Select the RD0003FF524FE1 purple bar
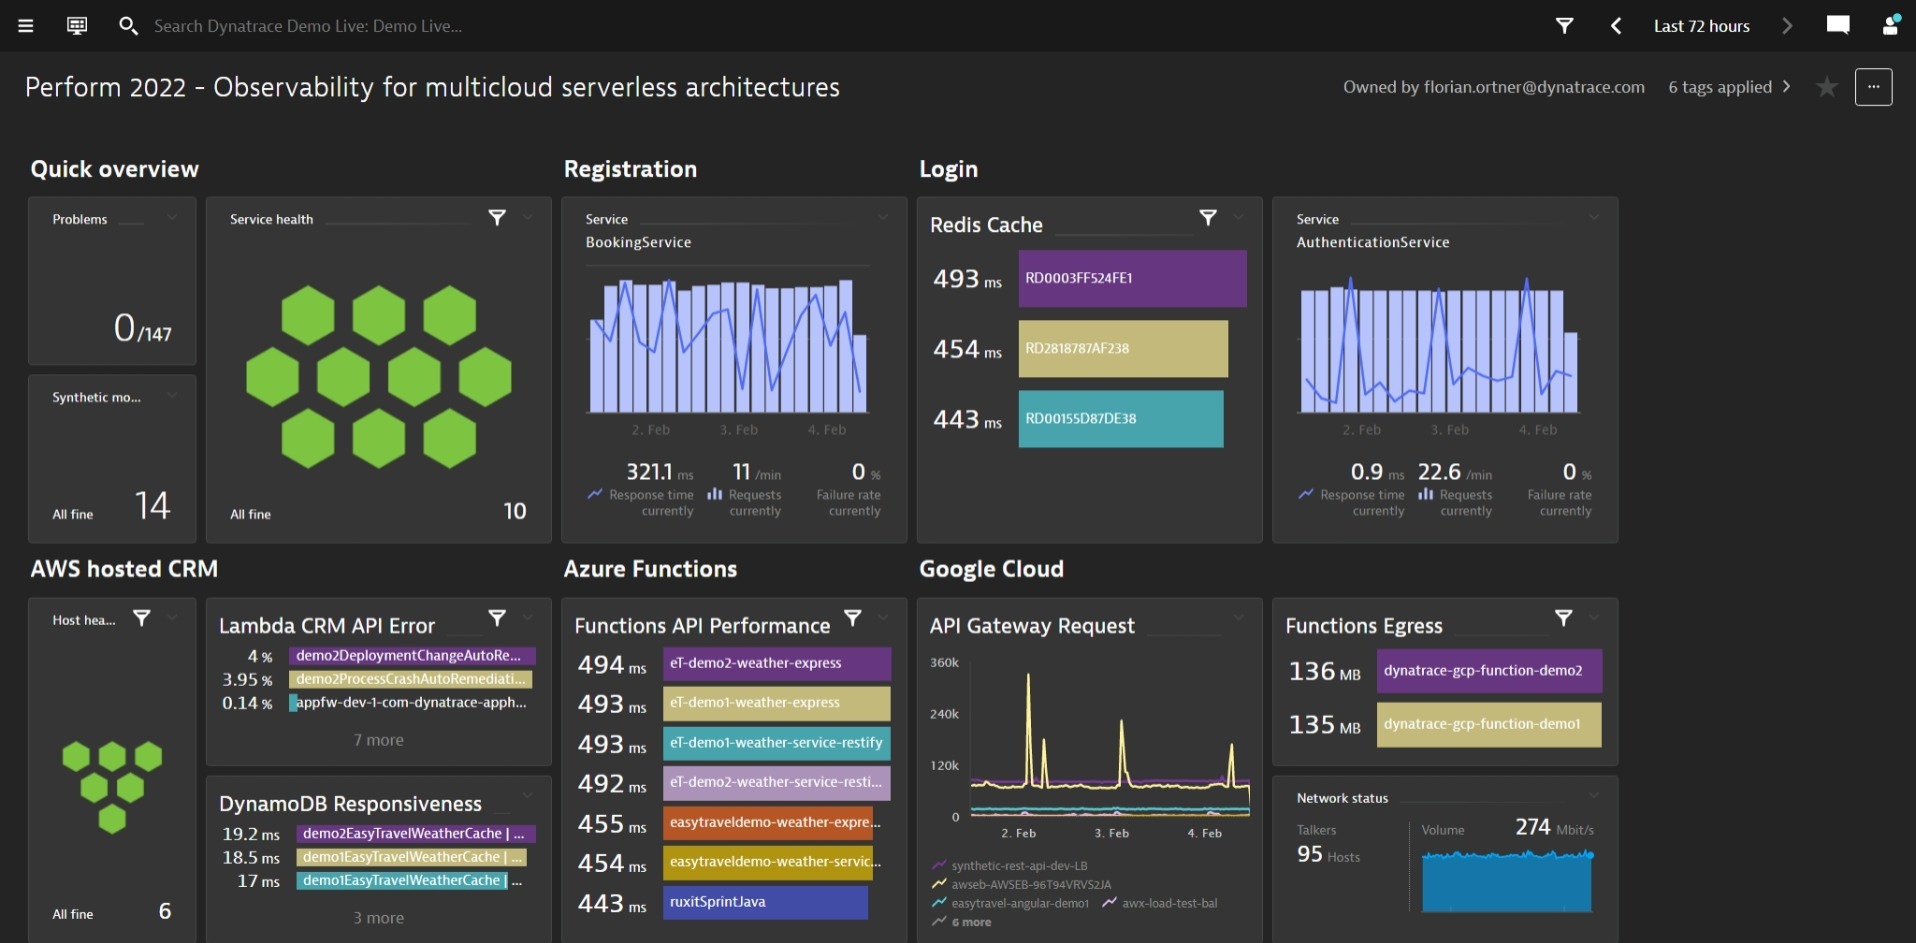Image resolution: width=1916 pixels, height=943 pixels. (1133, 278)
